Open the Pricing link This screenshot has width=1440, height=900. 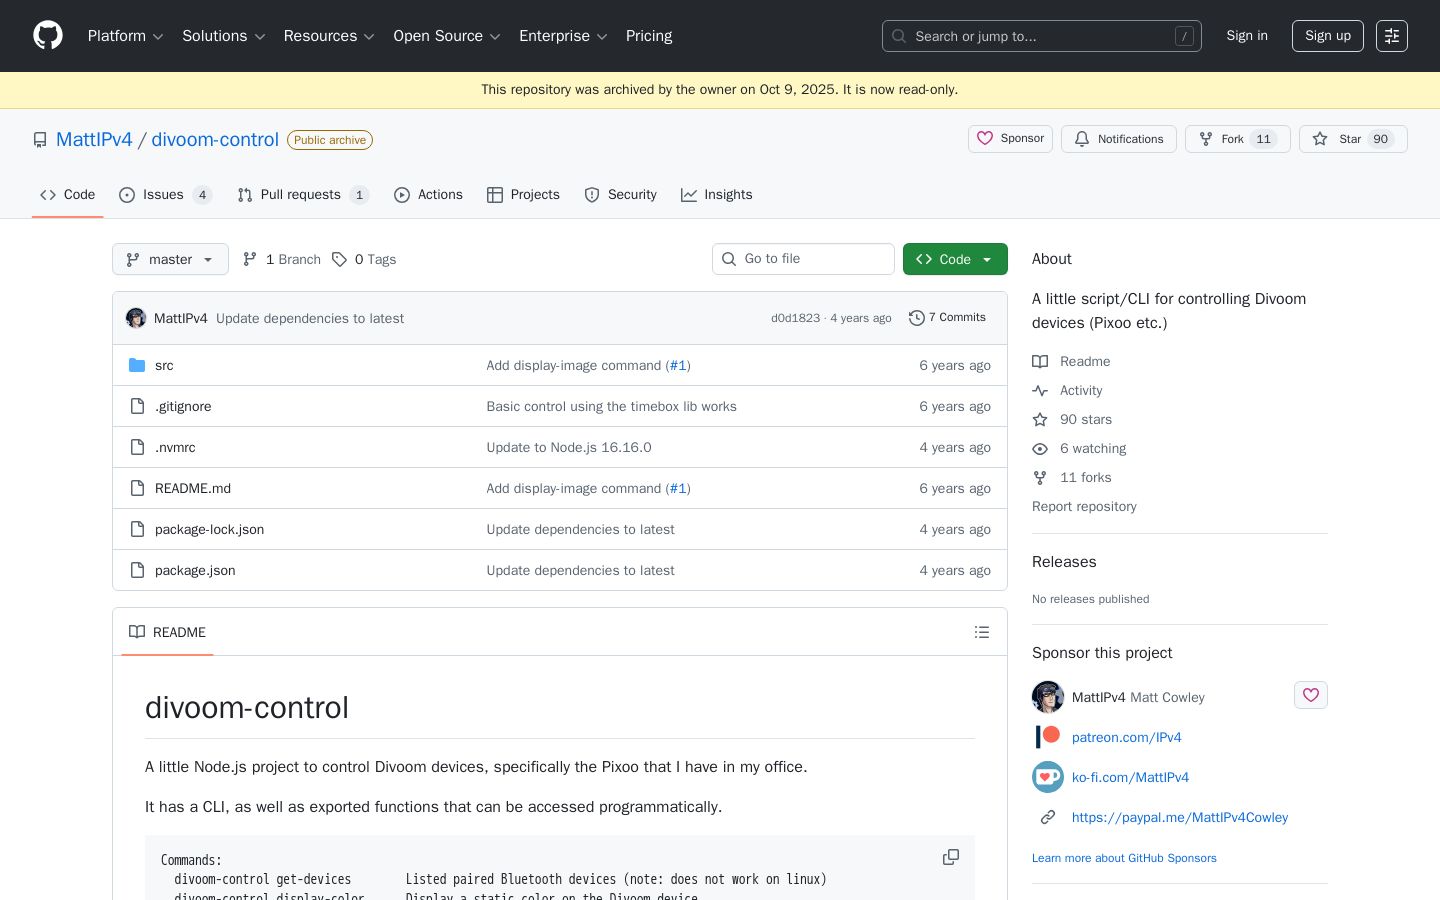[x=649, y=36]
